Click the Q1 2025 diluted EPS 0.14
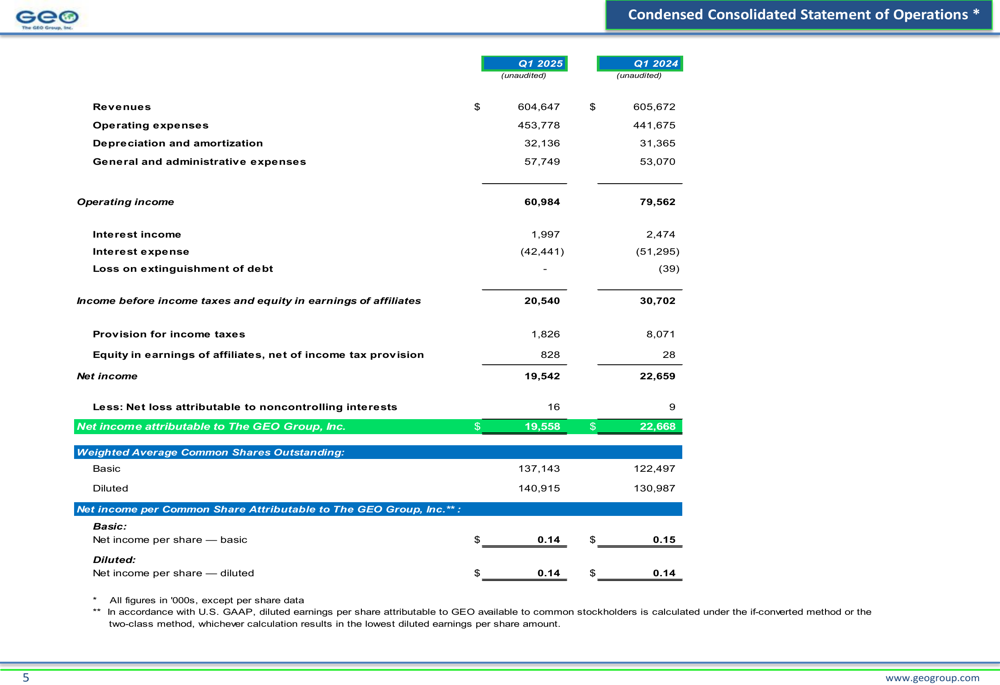 (x=548, y=573)
